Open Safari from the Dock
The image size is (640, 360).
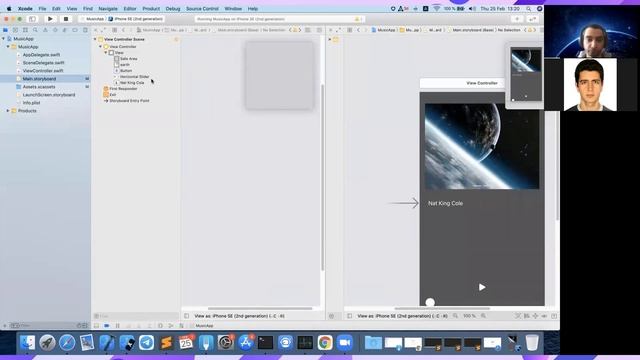point(67,342)
